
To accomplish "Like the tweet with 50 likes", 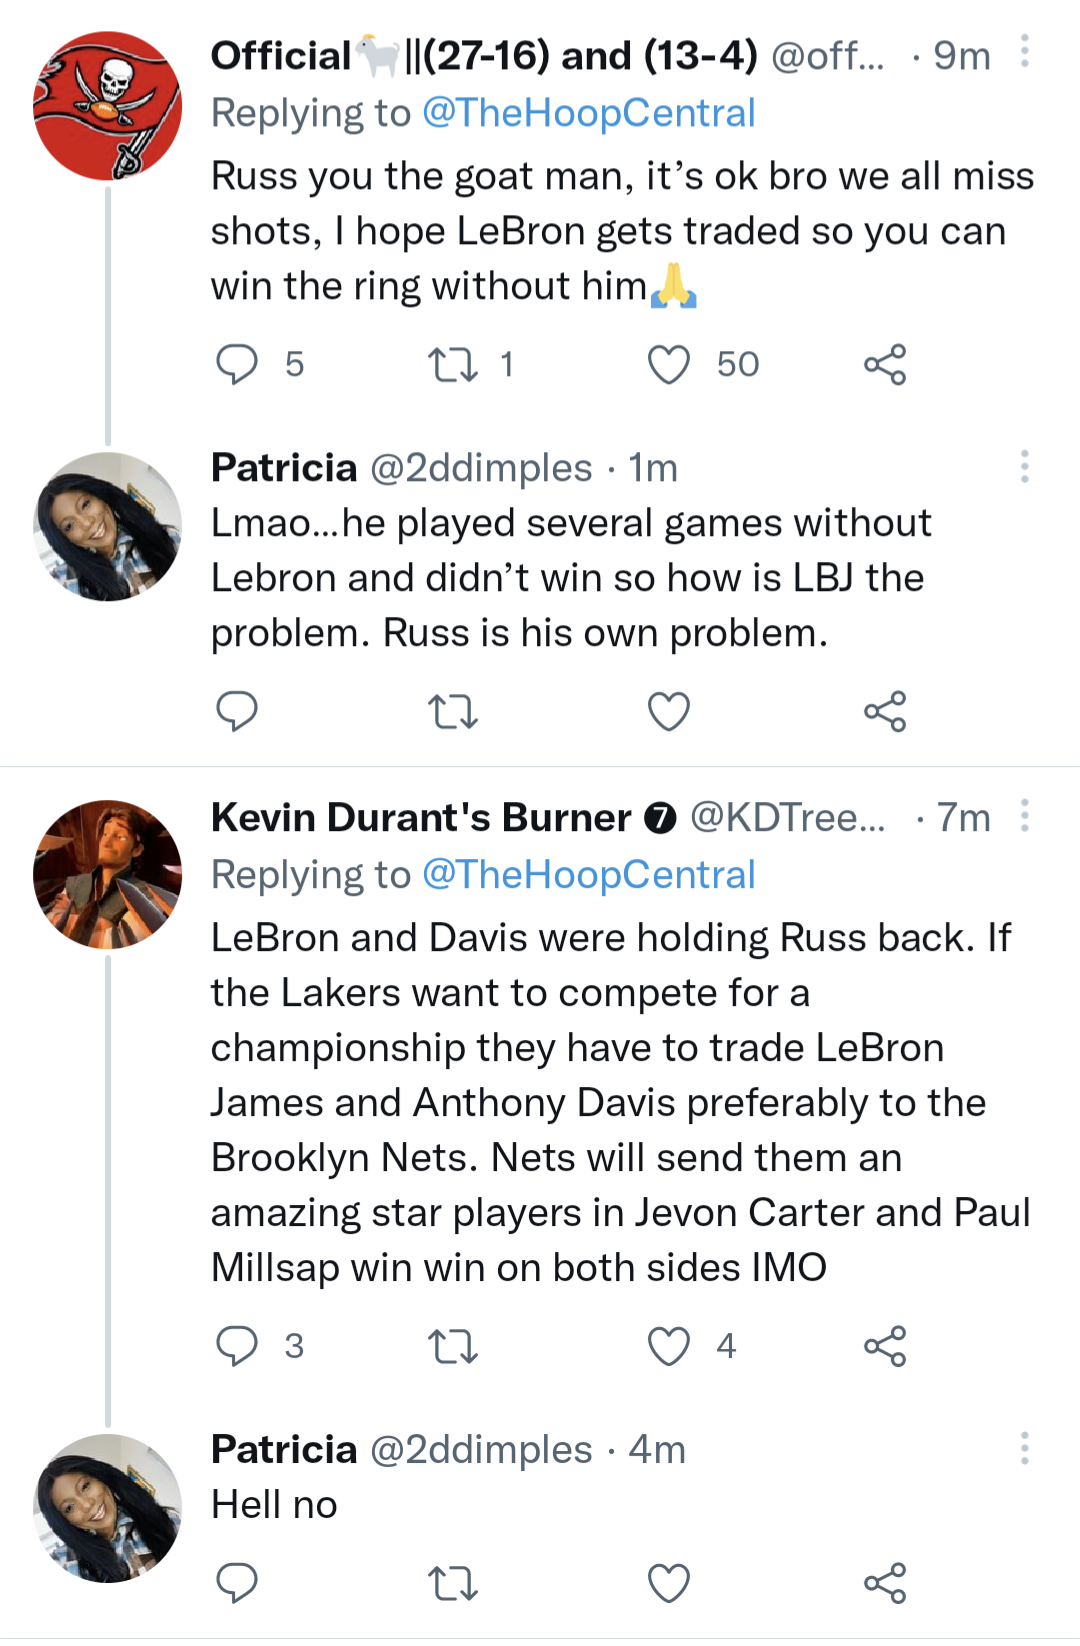I will coord(669,364).
